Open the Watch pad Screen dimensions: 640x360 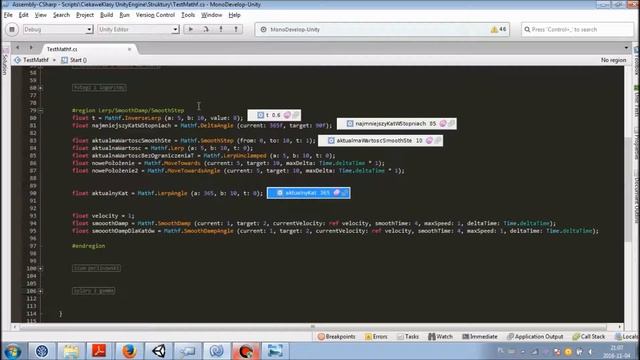pos(440,337)
